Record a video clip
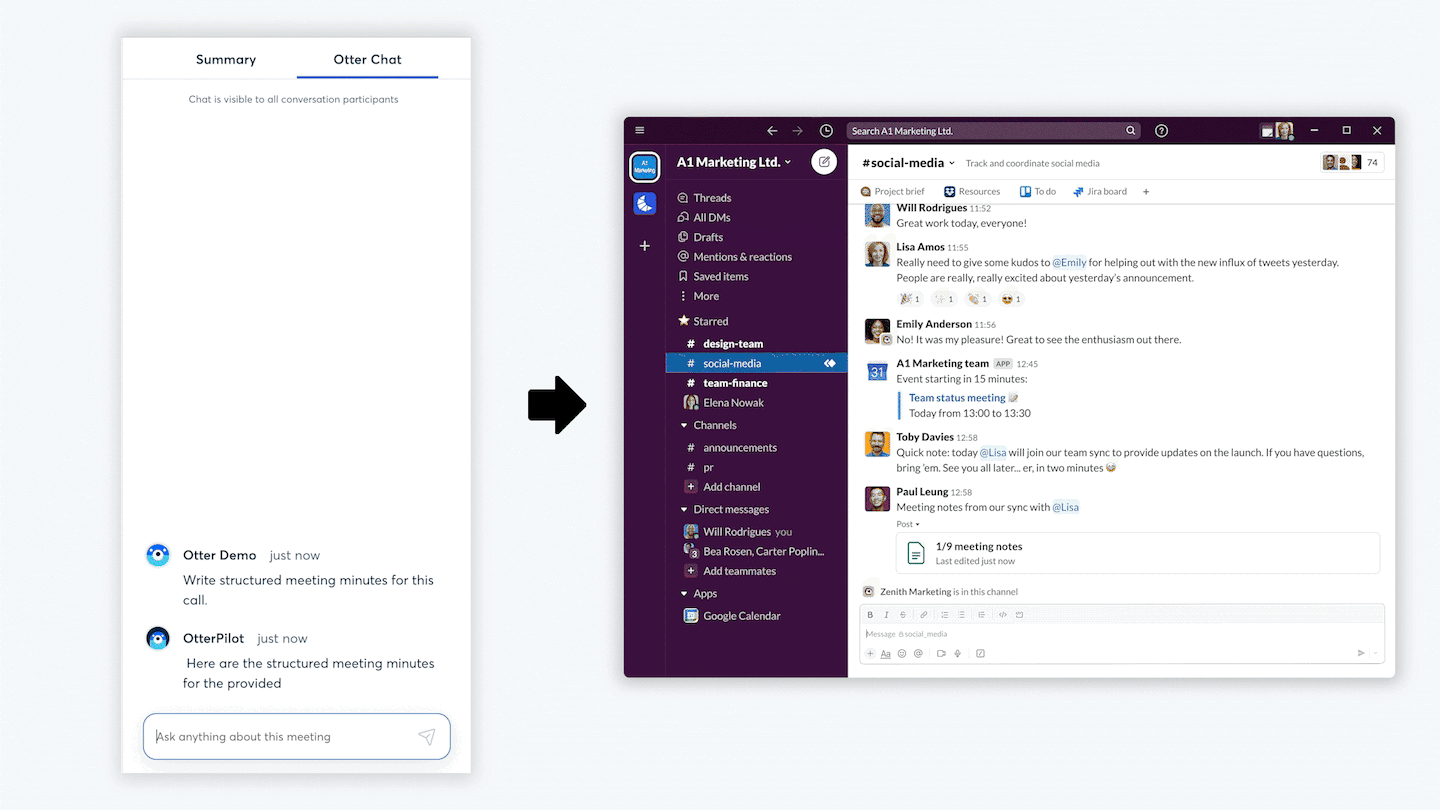 click(941, 653)
